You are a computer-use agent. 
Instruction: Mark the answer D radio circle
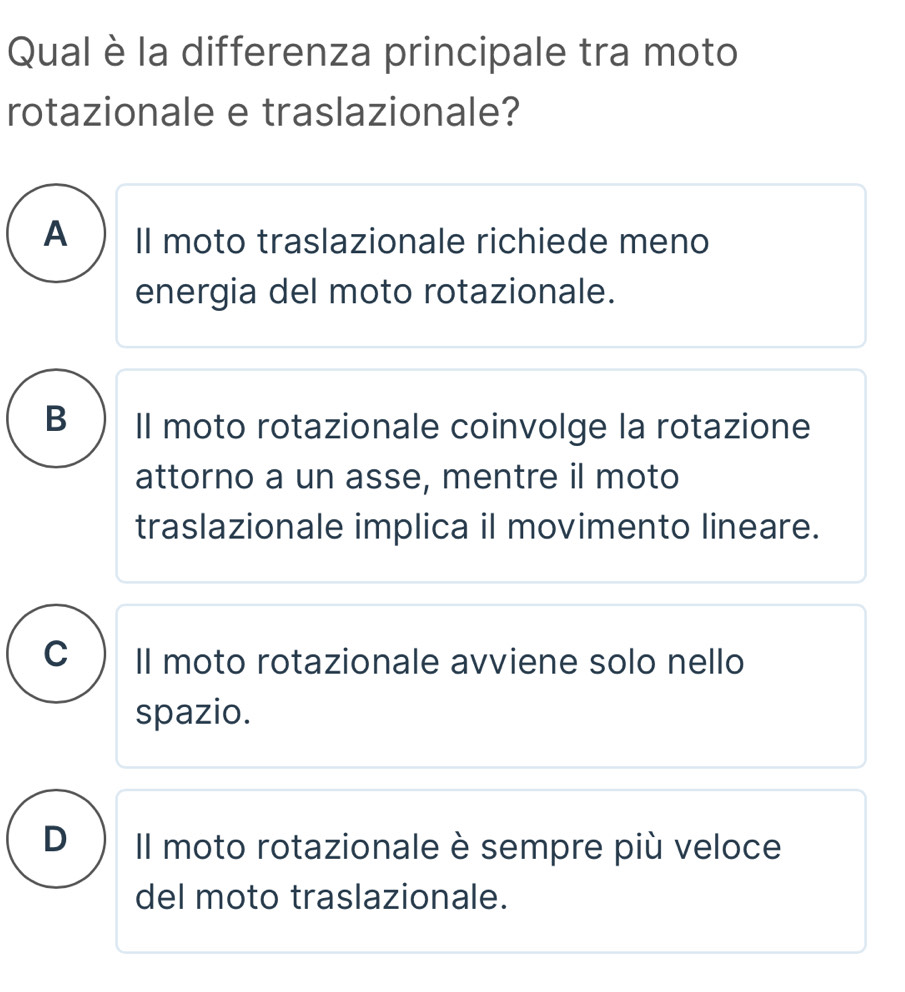56,839
